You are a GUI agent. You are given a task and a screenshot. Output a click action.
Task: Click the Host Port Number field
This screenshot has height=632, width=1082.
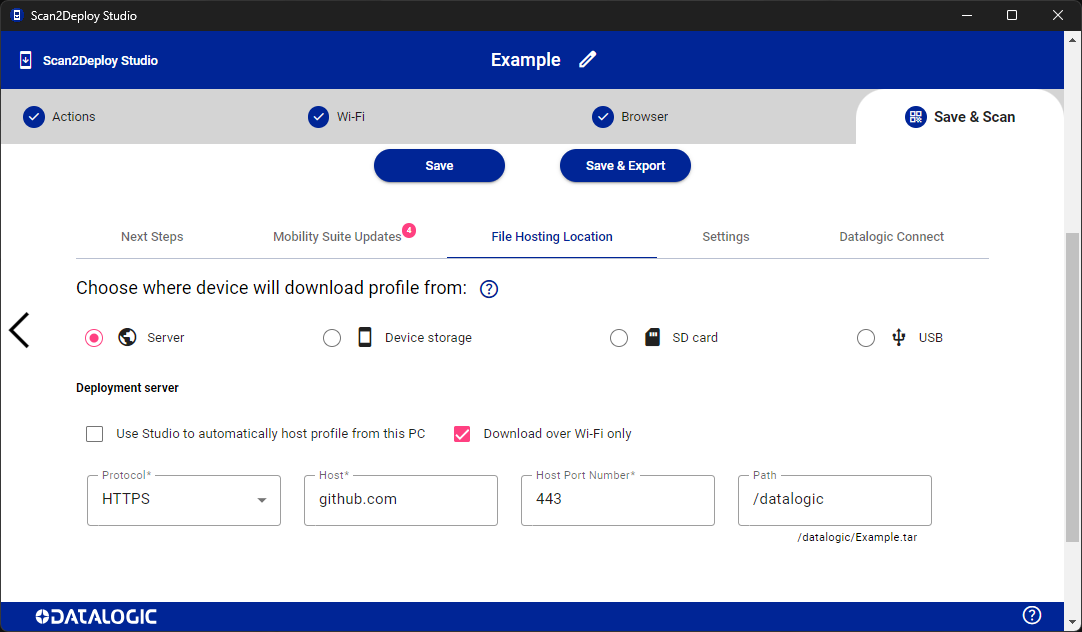pos(618,500)
